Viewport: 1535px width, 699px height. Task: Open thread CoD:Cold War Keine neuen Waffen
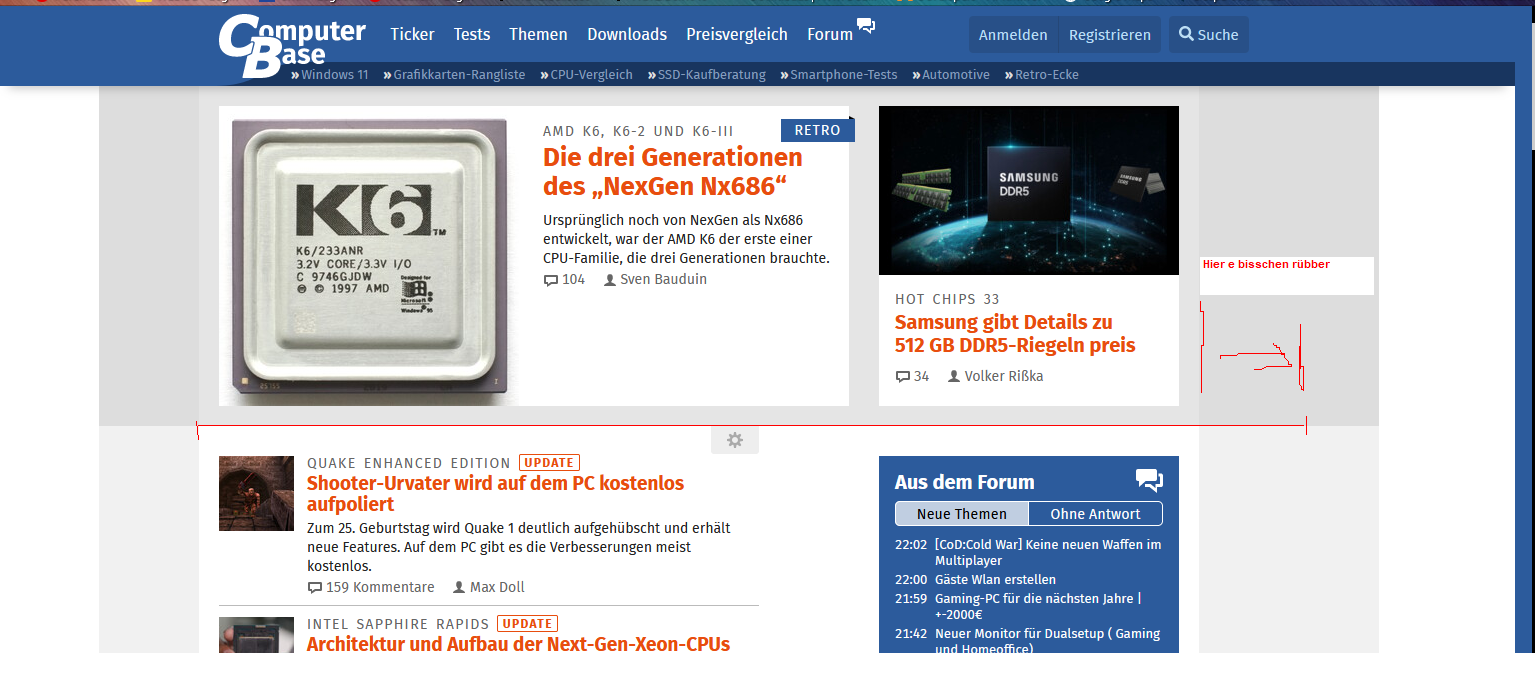[1047, 553]
